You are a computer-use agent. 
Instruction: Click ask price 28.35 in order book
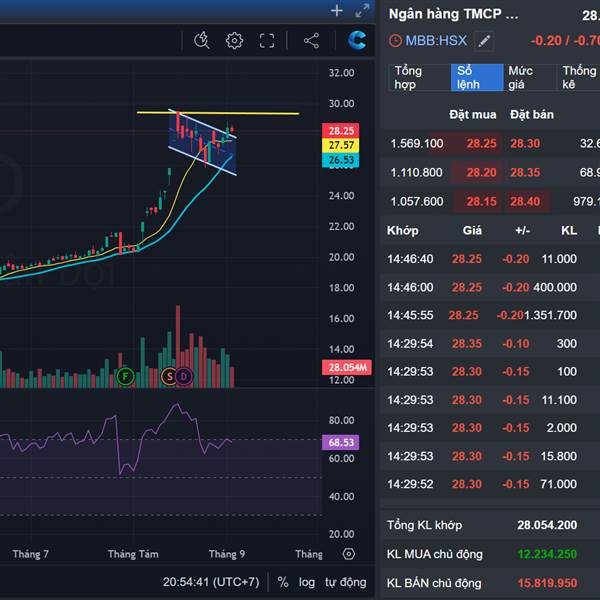coord(525,173)
